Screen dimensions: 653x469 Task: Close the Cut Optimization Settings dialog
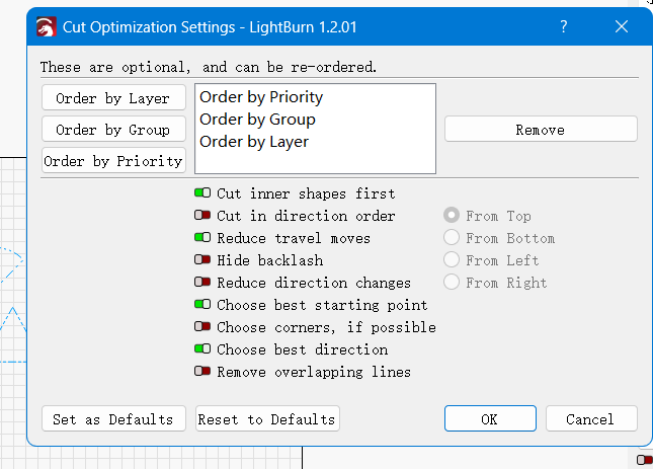[621, 27]
